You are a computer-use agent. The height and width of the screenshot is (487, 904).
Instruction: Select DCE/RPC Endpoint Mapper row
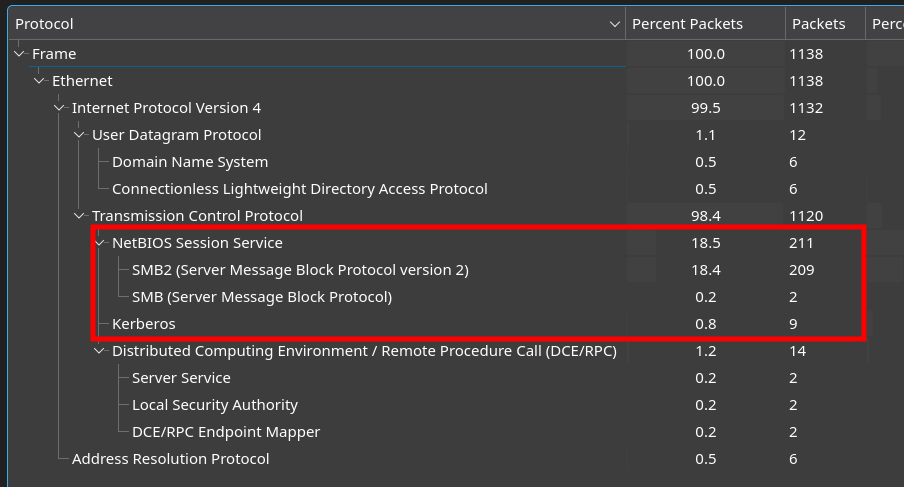coord(226,432)
